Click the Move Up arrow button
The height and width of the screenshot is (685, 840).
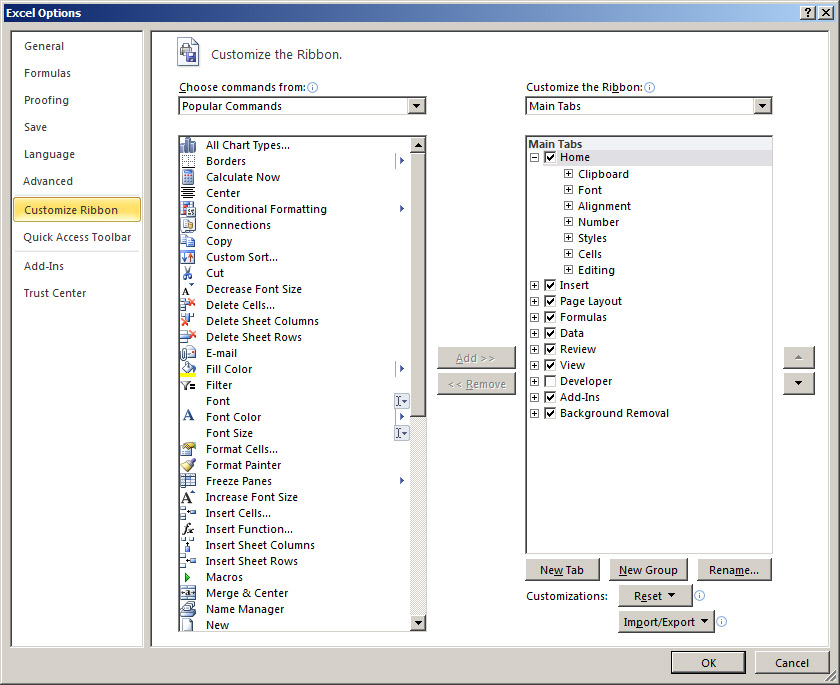coord(799,357)
